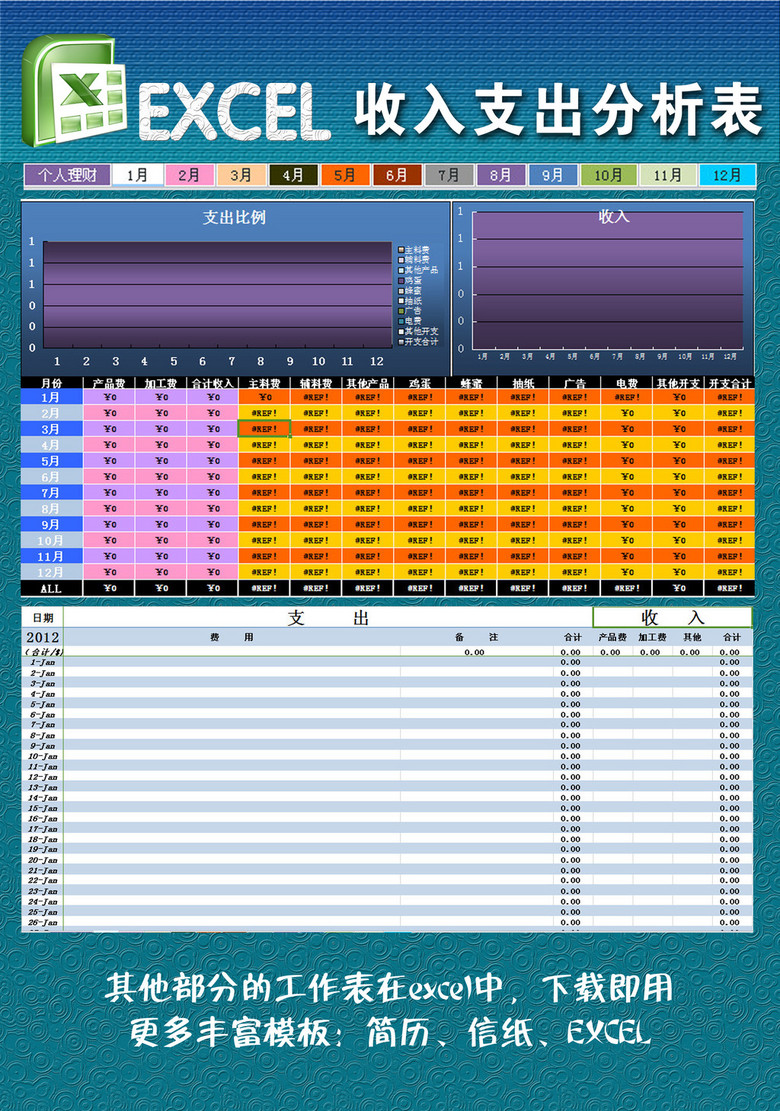Viewport: 780px width, 1111px height.
Task: Switch to the pink 2月 sheet button
Action: [189, 175]
